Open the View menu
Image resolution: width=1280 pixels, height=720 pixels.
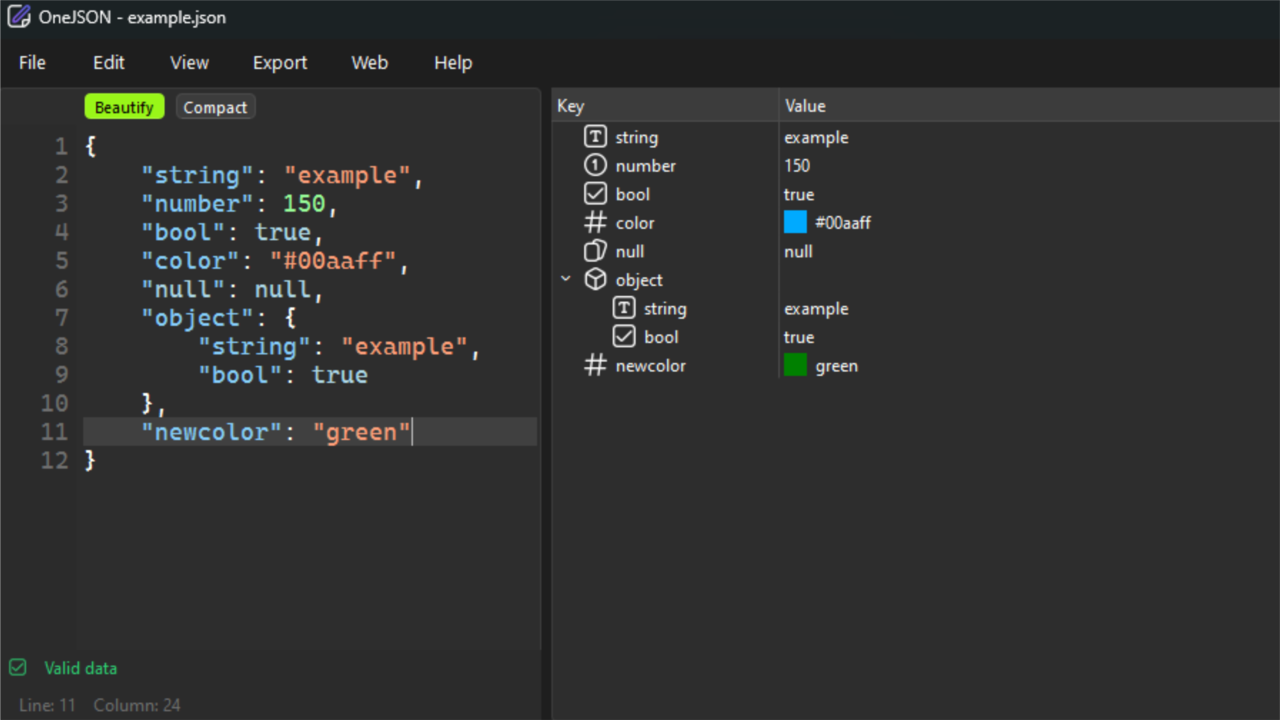pyautogui.click(x=189, y=63)
